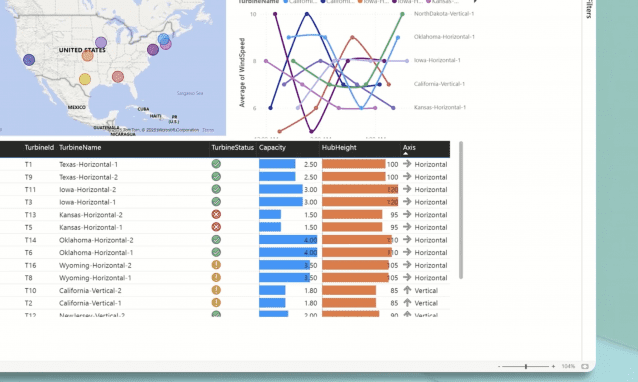Click the green check status icon for Texas-Horizontal-1
Screen dimensions: 638x382
pos(216,164)
